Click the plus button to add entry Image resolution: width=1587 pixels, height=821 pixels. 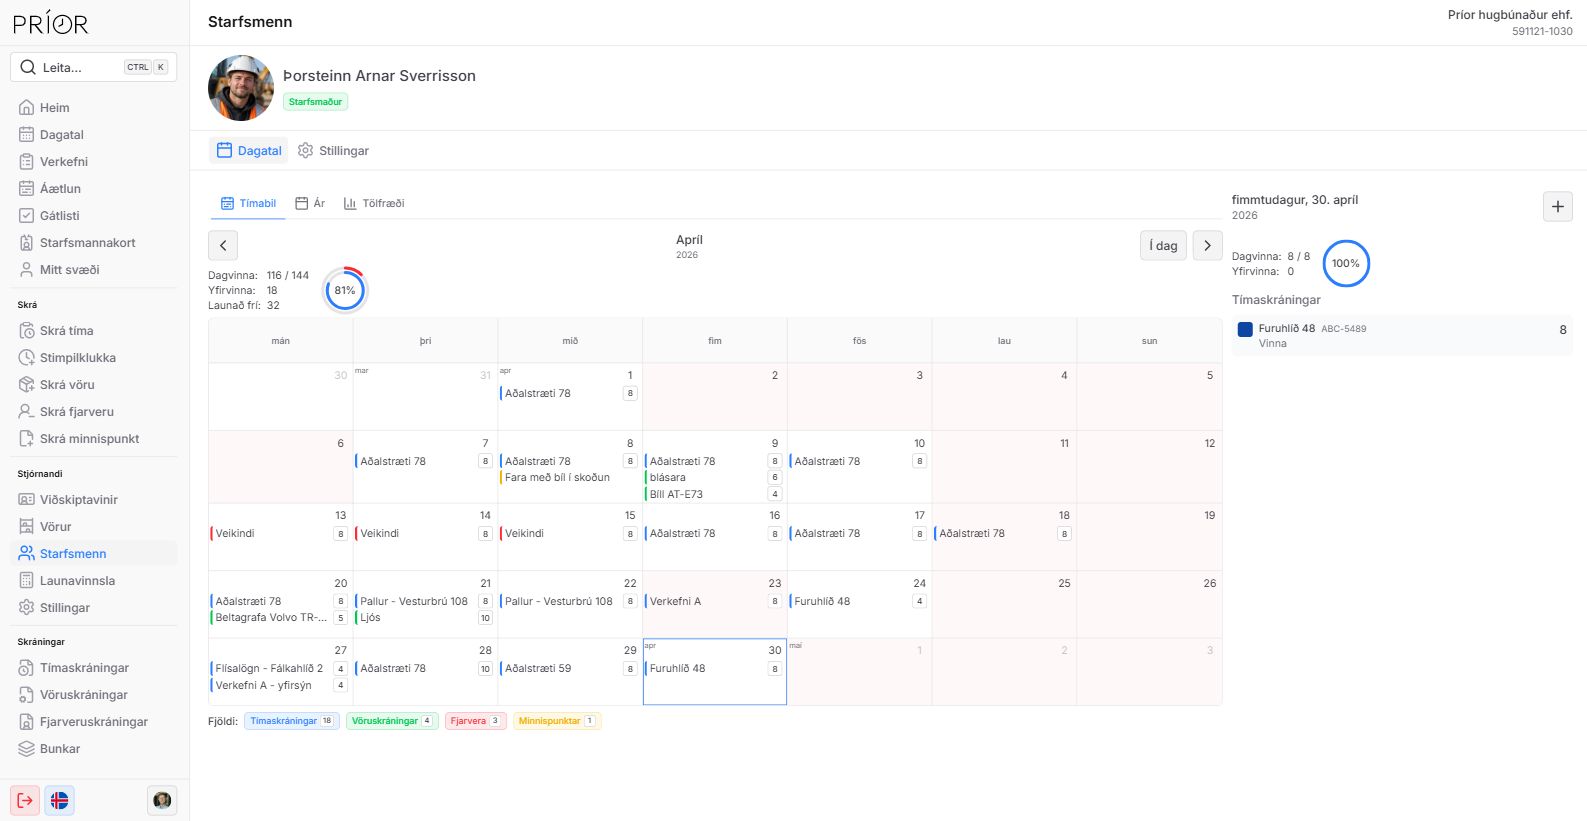[1558, 207]
